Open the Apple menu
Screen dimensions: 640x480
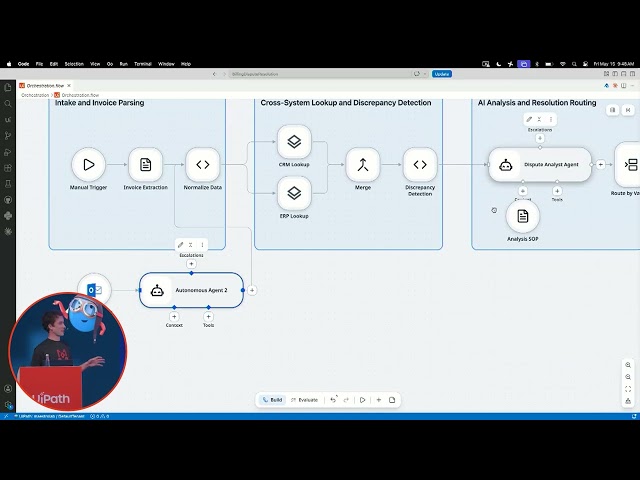pyautogui.click(x=9, y=64)
